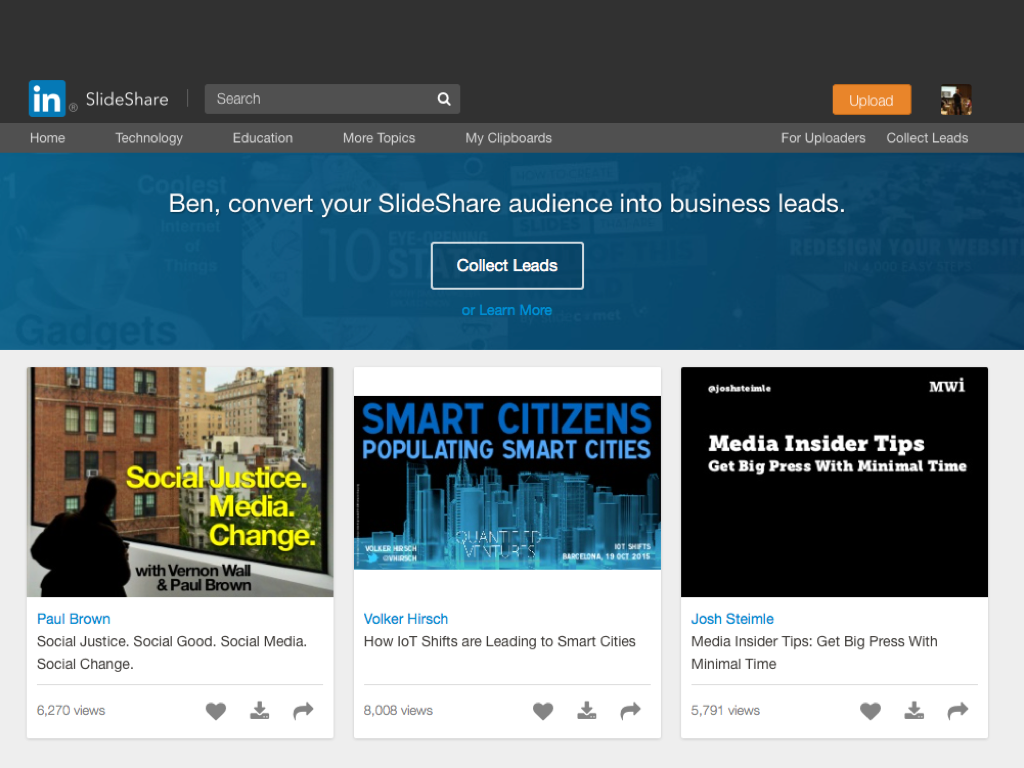Download the Media Insider Tips slides
This screenshot has height=768, width=1024.
coord(914,711)
